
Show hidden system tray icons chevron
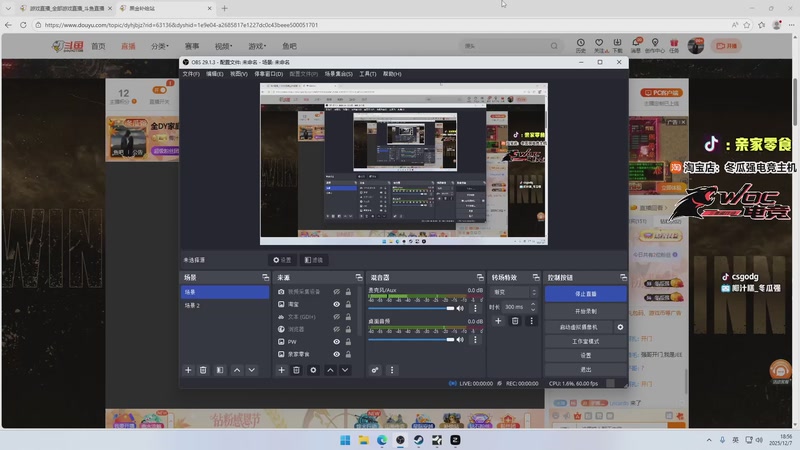(709, 440)
